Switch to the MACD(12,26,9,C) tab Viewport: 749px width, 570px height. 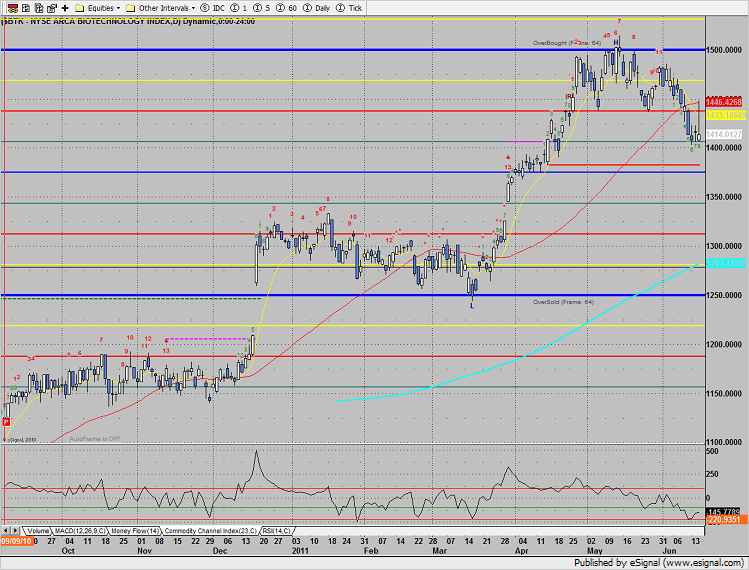(79, 531)
